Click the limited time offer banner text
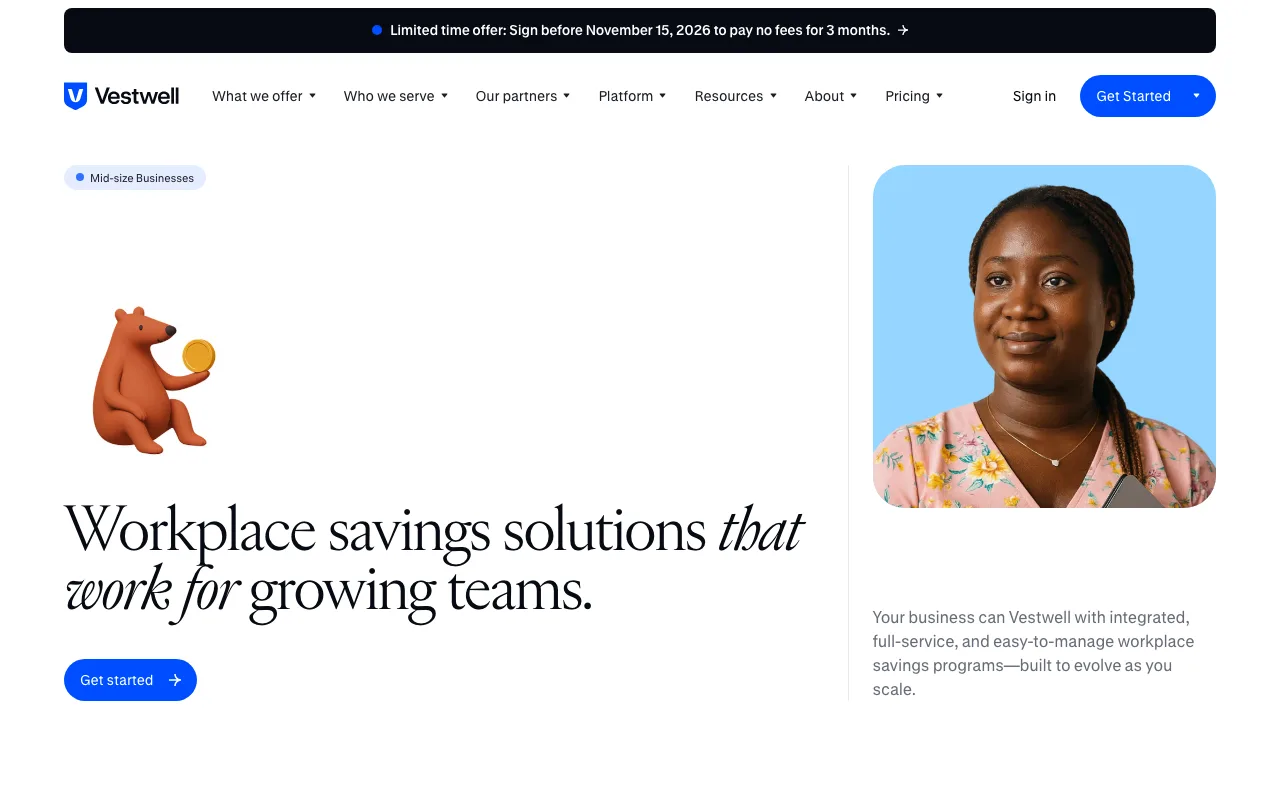1280x800 pixels. tap(640, 30)
